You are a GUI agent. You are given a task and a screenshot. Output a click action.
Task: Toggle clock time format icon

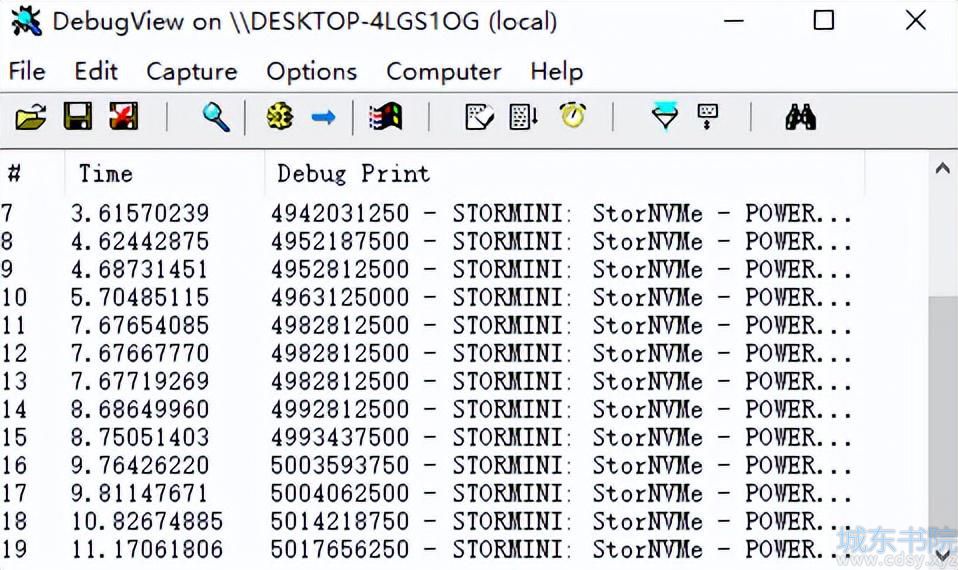click(x=572, y=115)
